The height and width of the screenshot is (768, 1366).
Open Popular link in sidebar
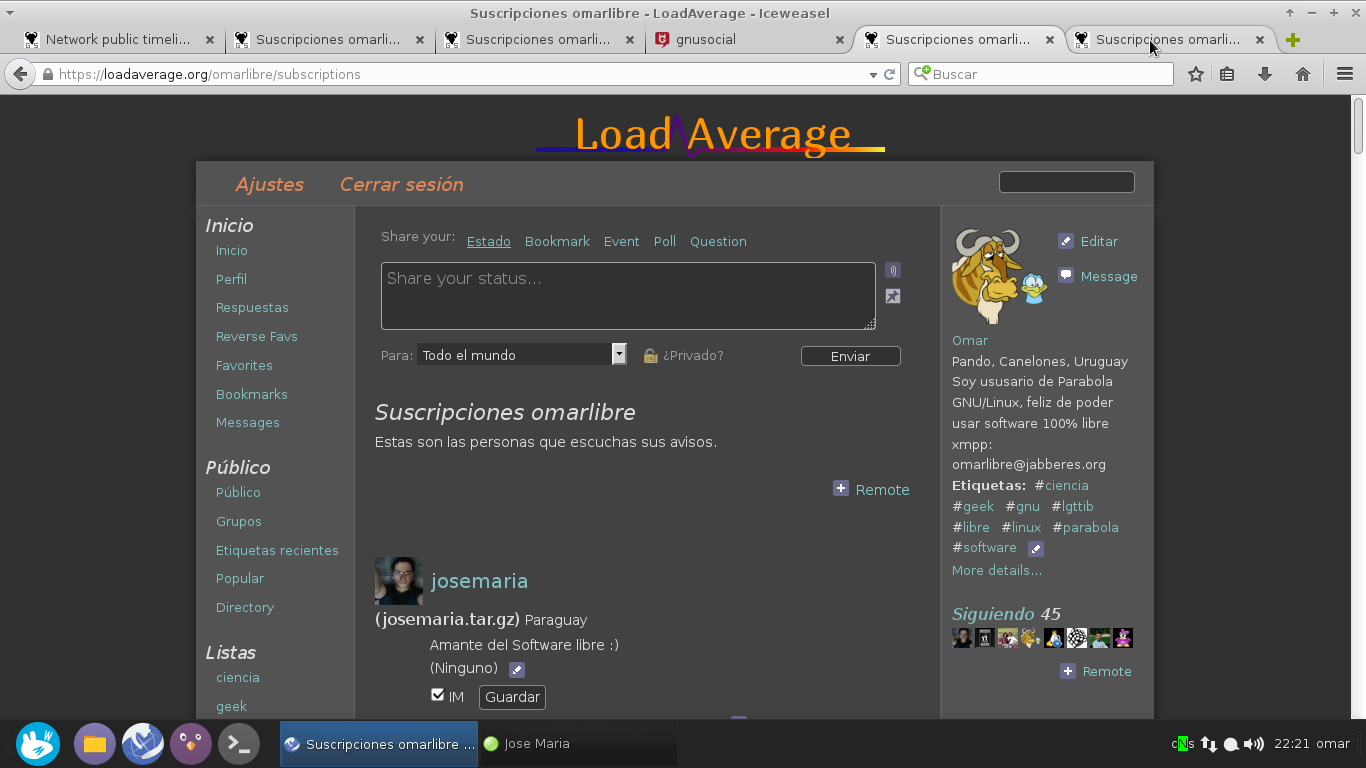click(240, 578)
